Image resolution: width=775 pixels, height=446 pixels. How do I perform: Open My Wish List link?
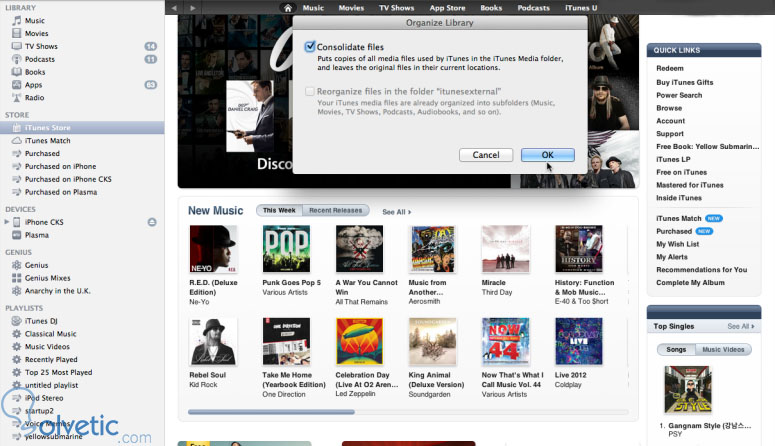click(678, 244)
